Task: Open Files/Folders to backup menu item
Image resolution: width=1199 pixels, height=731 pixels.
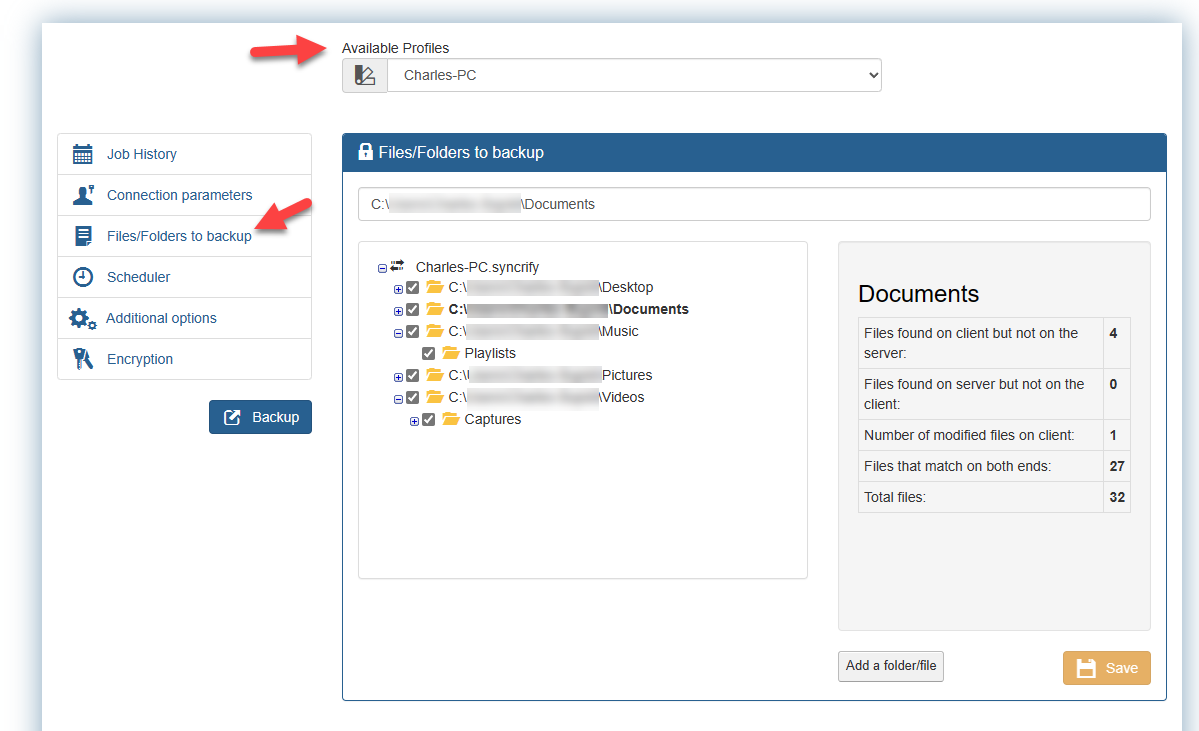Action: pos(179,236)
